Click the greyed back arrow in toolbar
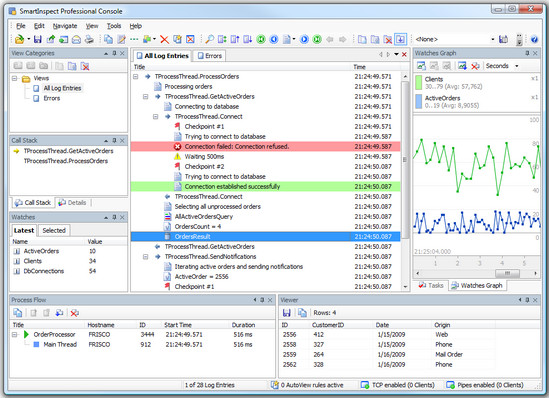Screen dimensions: 549x398 [329, 39]
